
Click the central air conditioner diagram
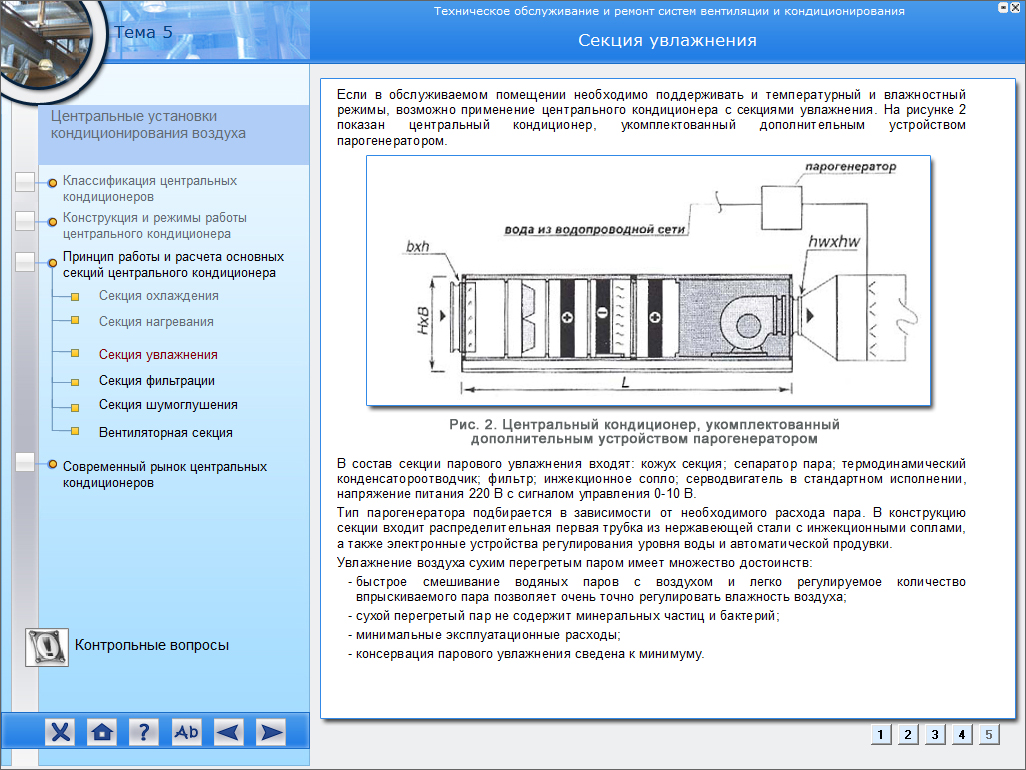[648, 280]
